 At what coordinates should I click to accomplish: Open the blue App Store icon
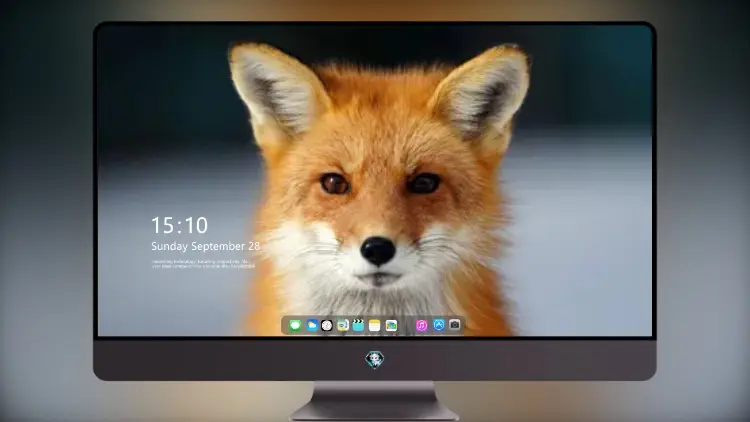pyautogui.click(x=439, y=325)
